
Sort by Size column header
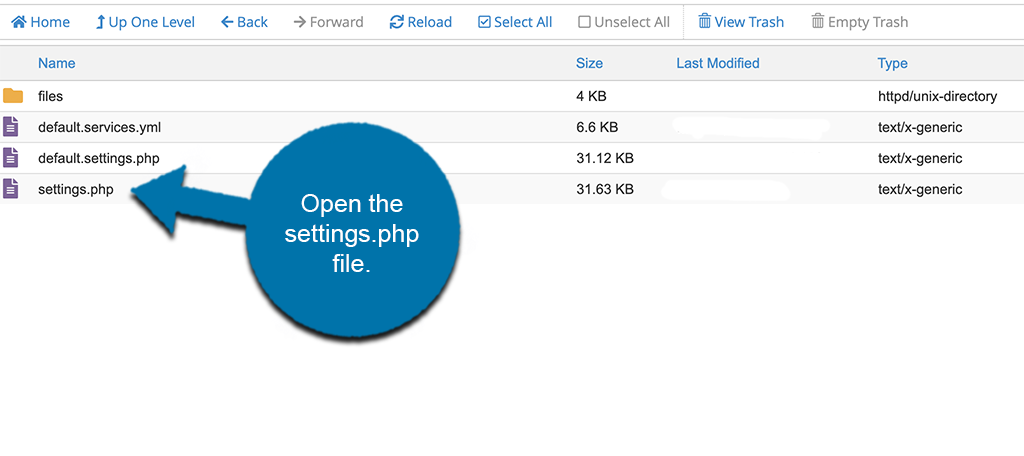tap(589, 63)
